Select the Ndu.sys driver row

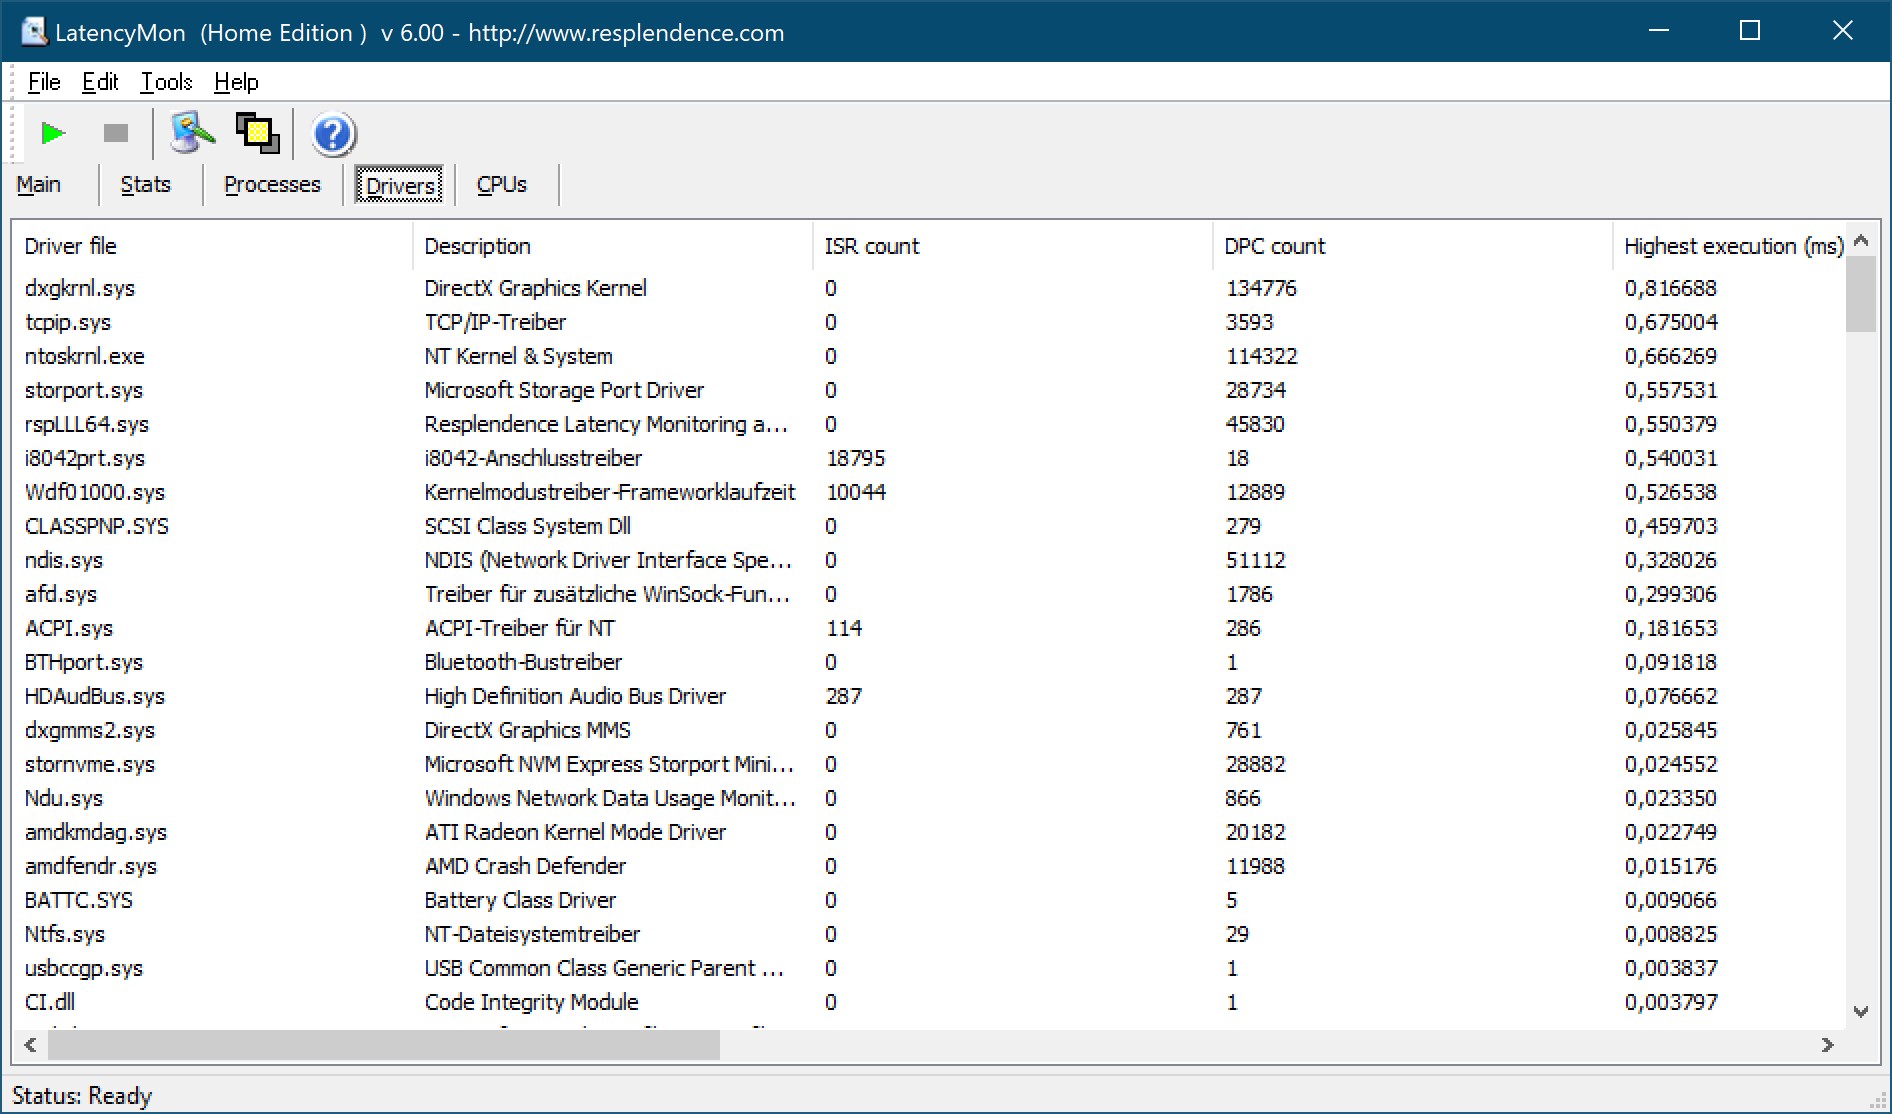pos(929,798)
